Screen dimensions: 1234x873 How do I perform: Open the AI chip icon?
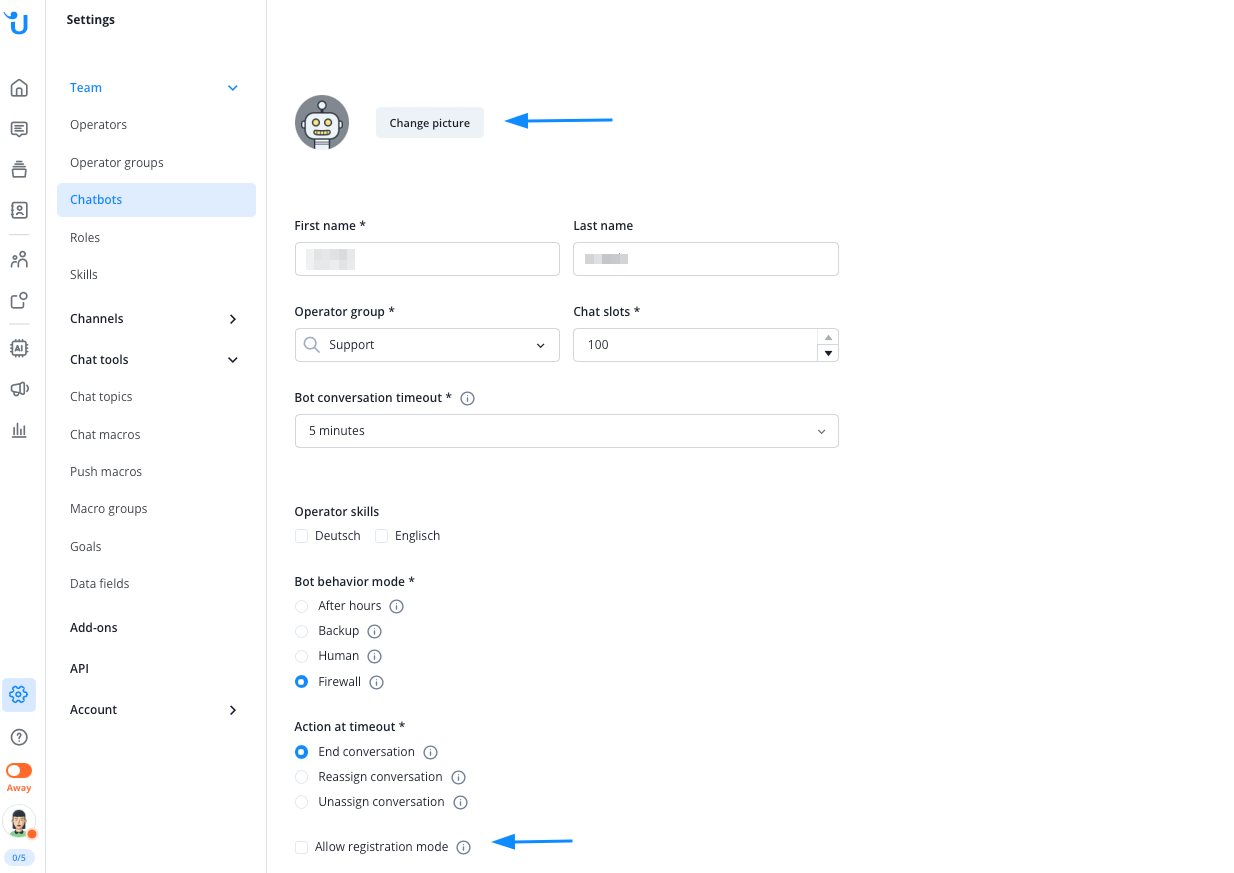click(x=19, y=348)
